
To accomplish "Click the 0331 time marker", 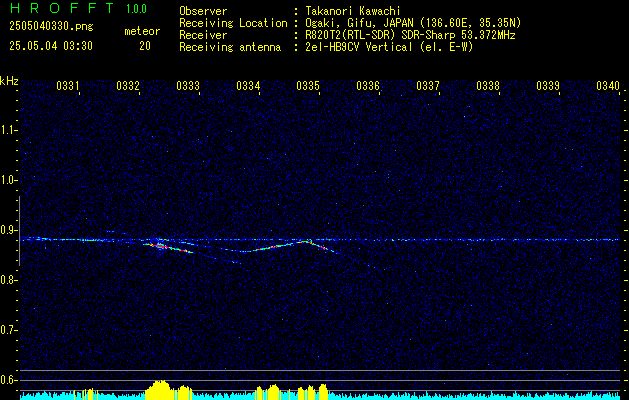I will [x=67, y=85].
